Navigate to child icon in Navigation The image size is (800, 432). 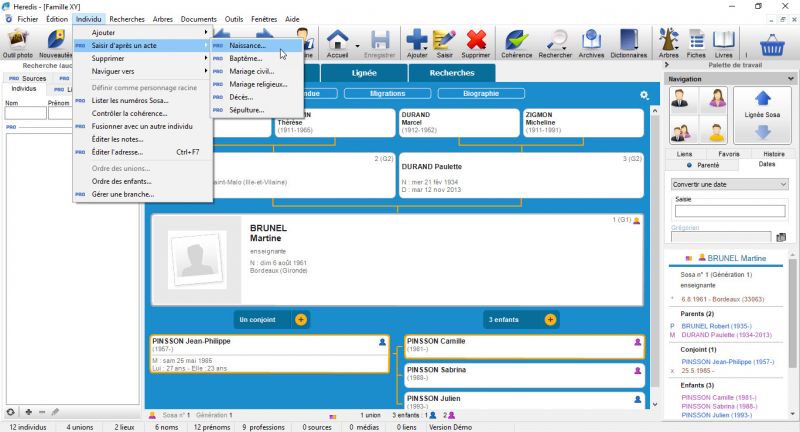pos(716,133)
